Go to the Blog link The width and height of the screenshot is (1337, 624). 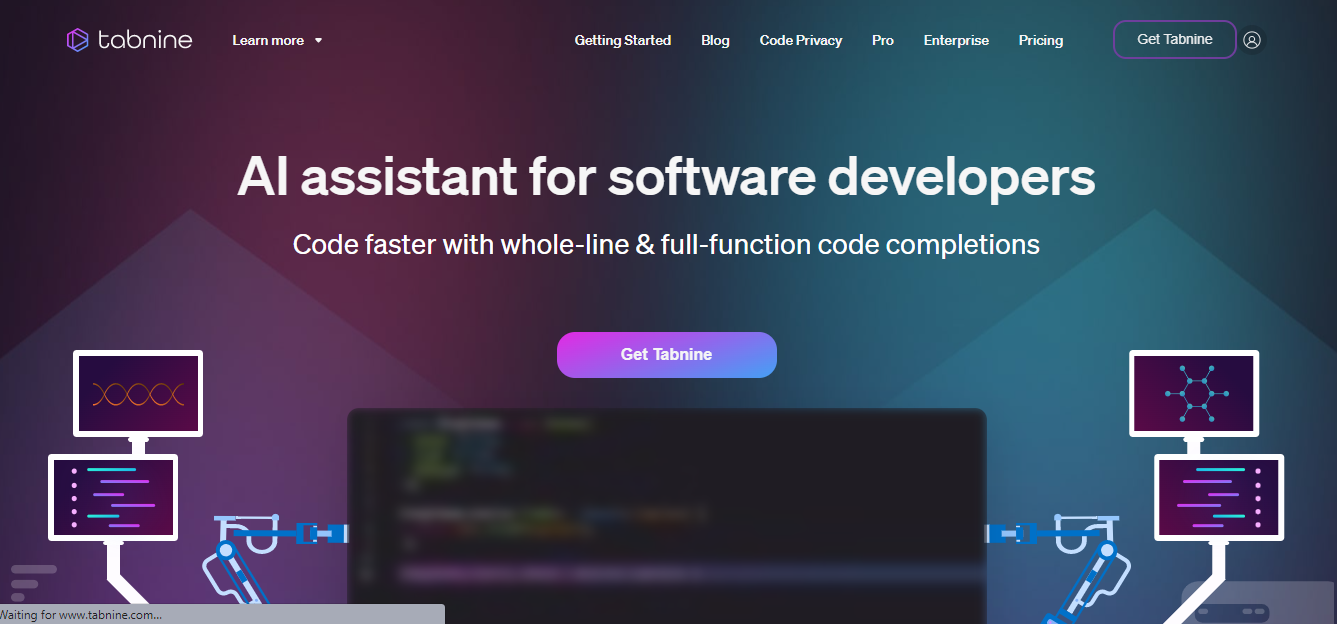(715, 40)
